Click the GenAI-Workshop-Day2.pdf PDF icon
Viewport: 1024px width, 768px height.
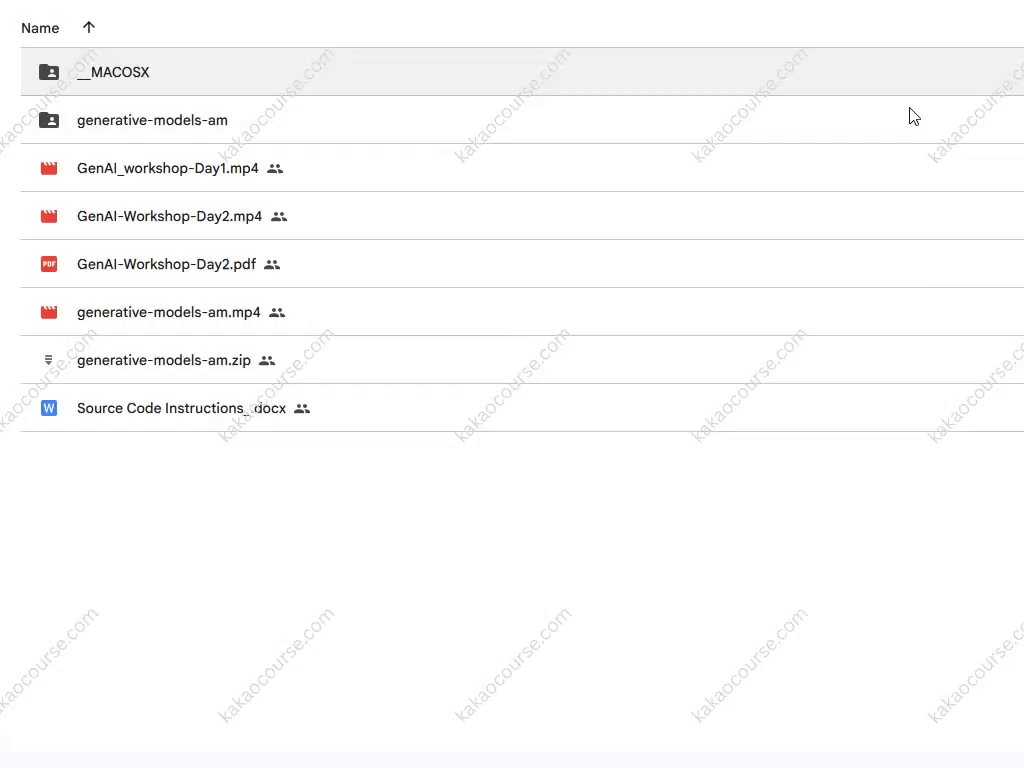coord(49,264)
